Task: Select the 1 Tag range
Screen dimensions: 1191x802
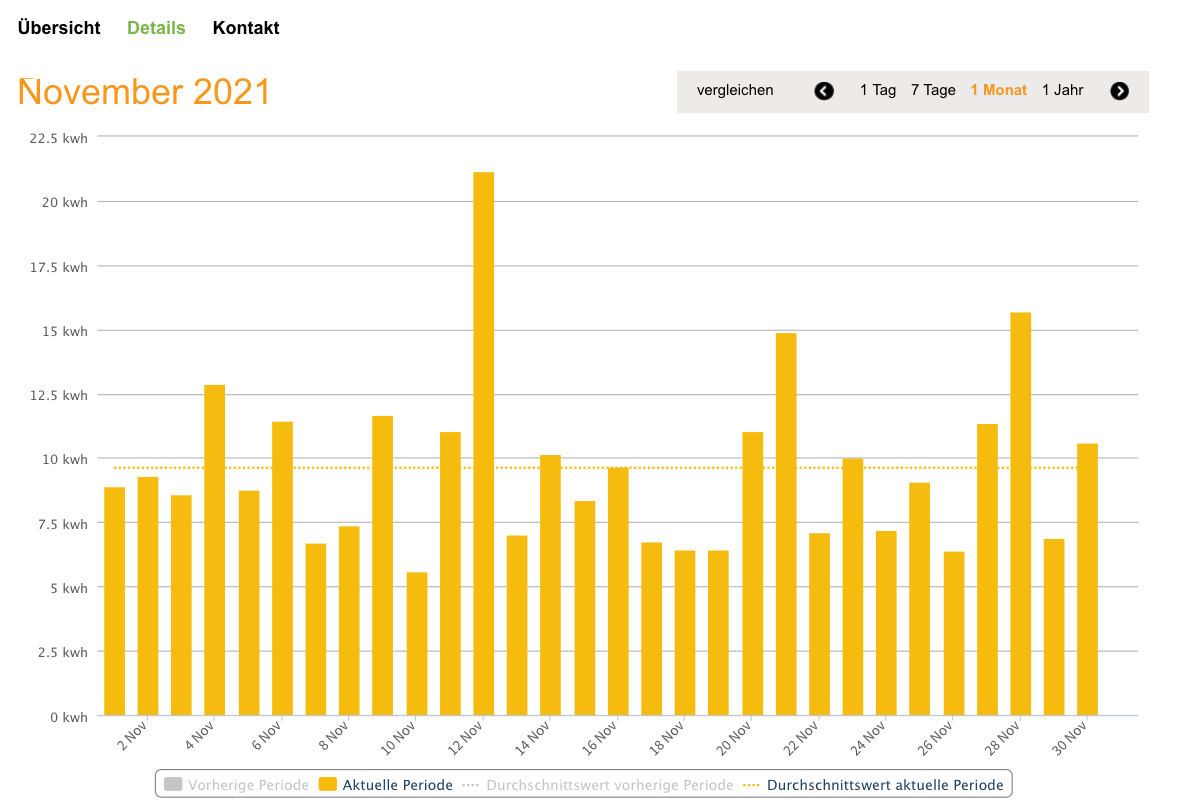Action: (x=877, y=90)
